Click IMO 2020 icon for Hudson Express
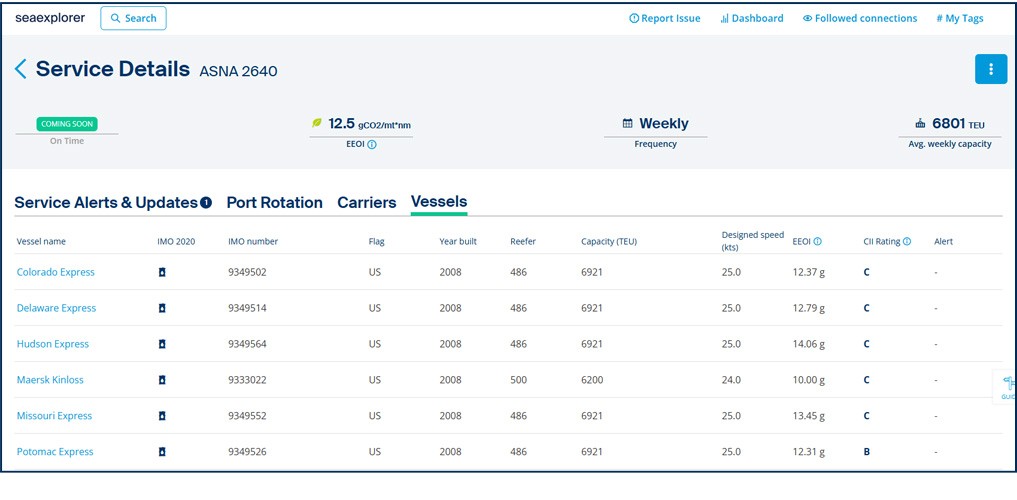The width and height of the screenshot is (1017, 500). pos(162,344)
